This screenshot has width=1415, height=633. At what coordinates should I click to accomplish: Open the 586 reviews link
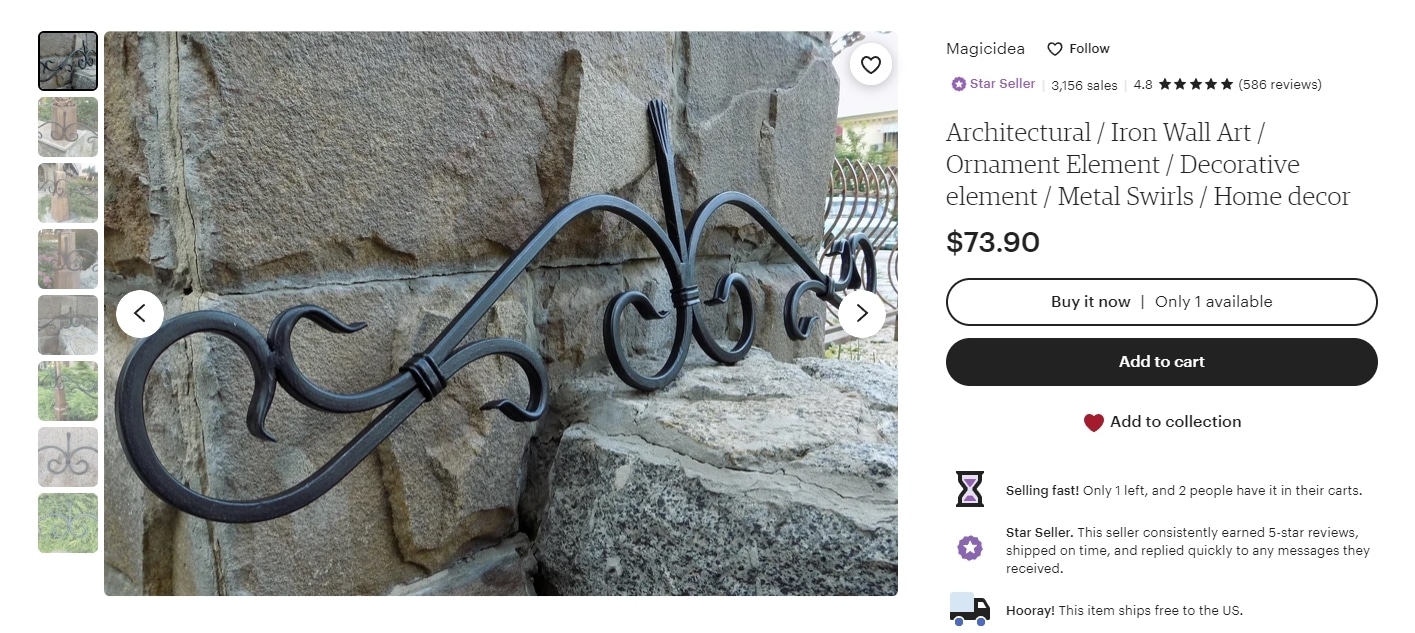[1280, 85]
